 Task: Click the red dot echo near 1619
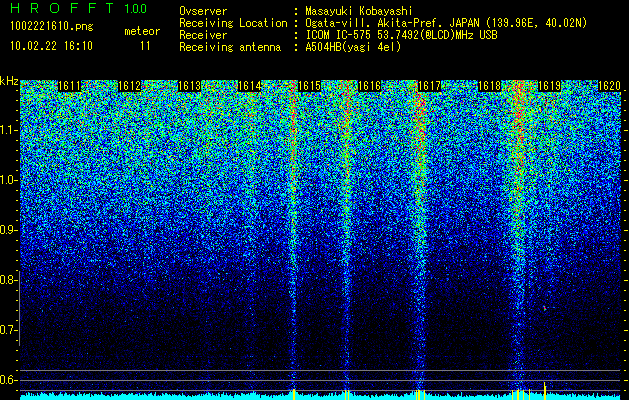(x=545, y=308)
